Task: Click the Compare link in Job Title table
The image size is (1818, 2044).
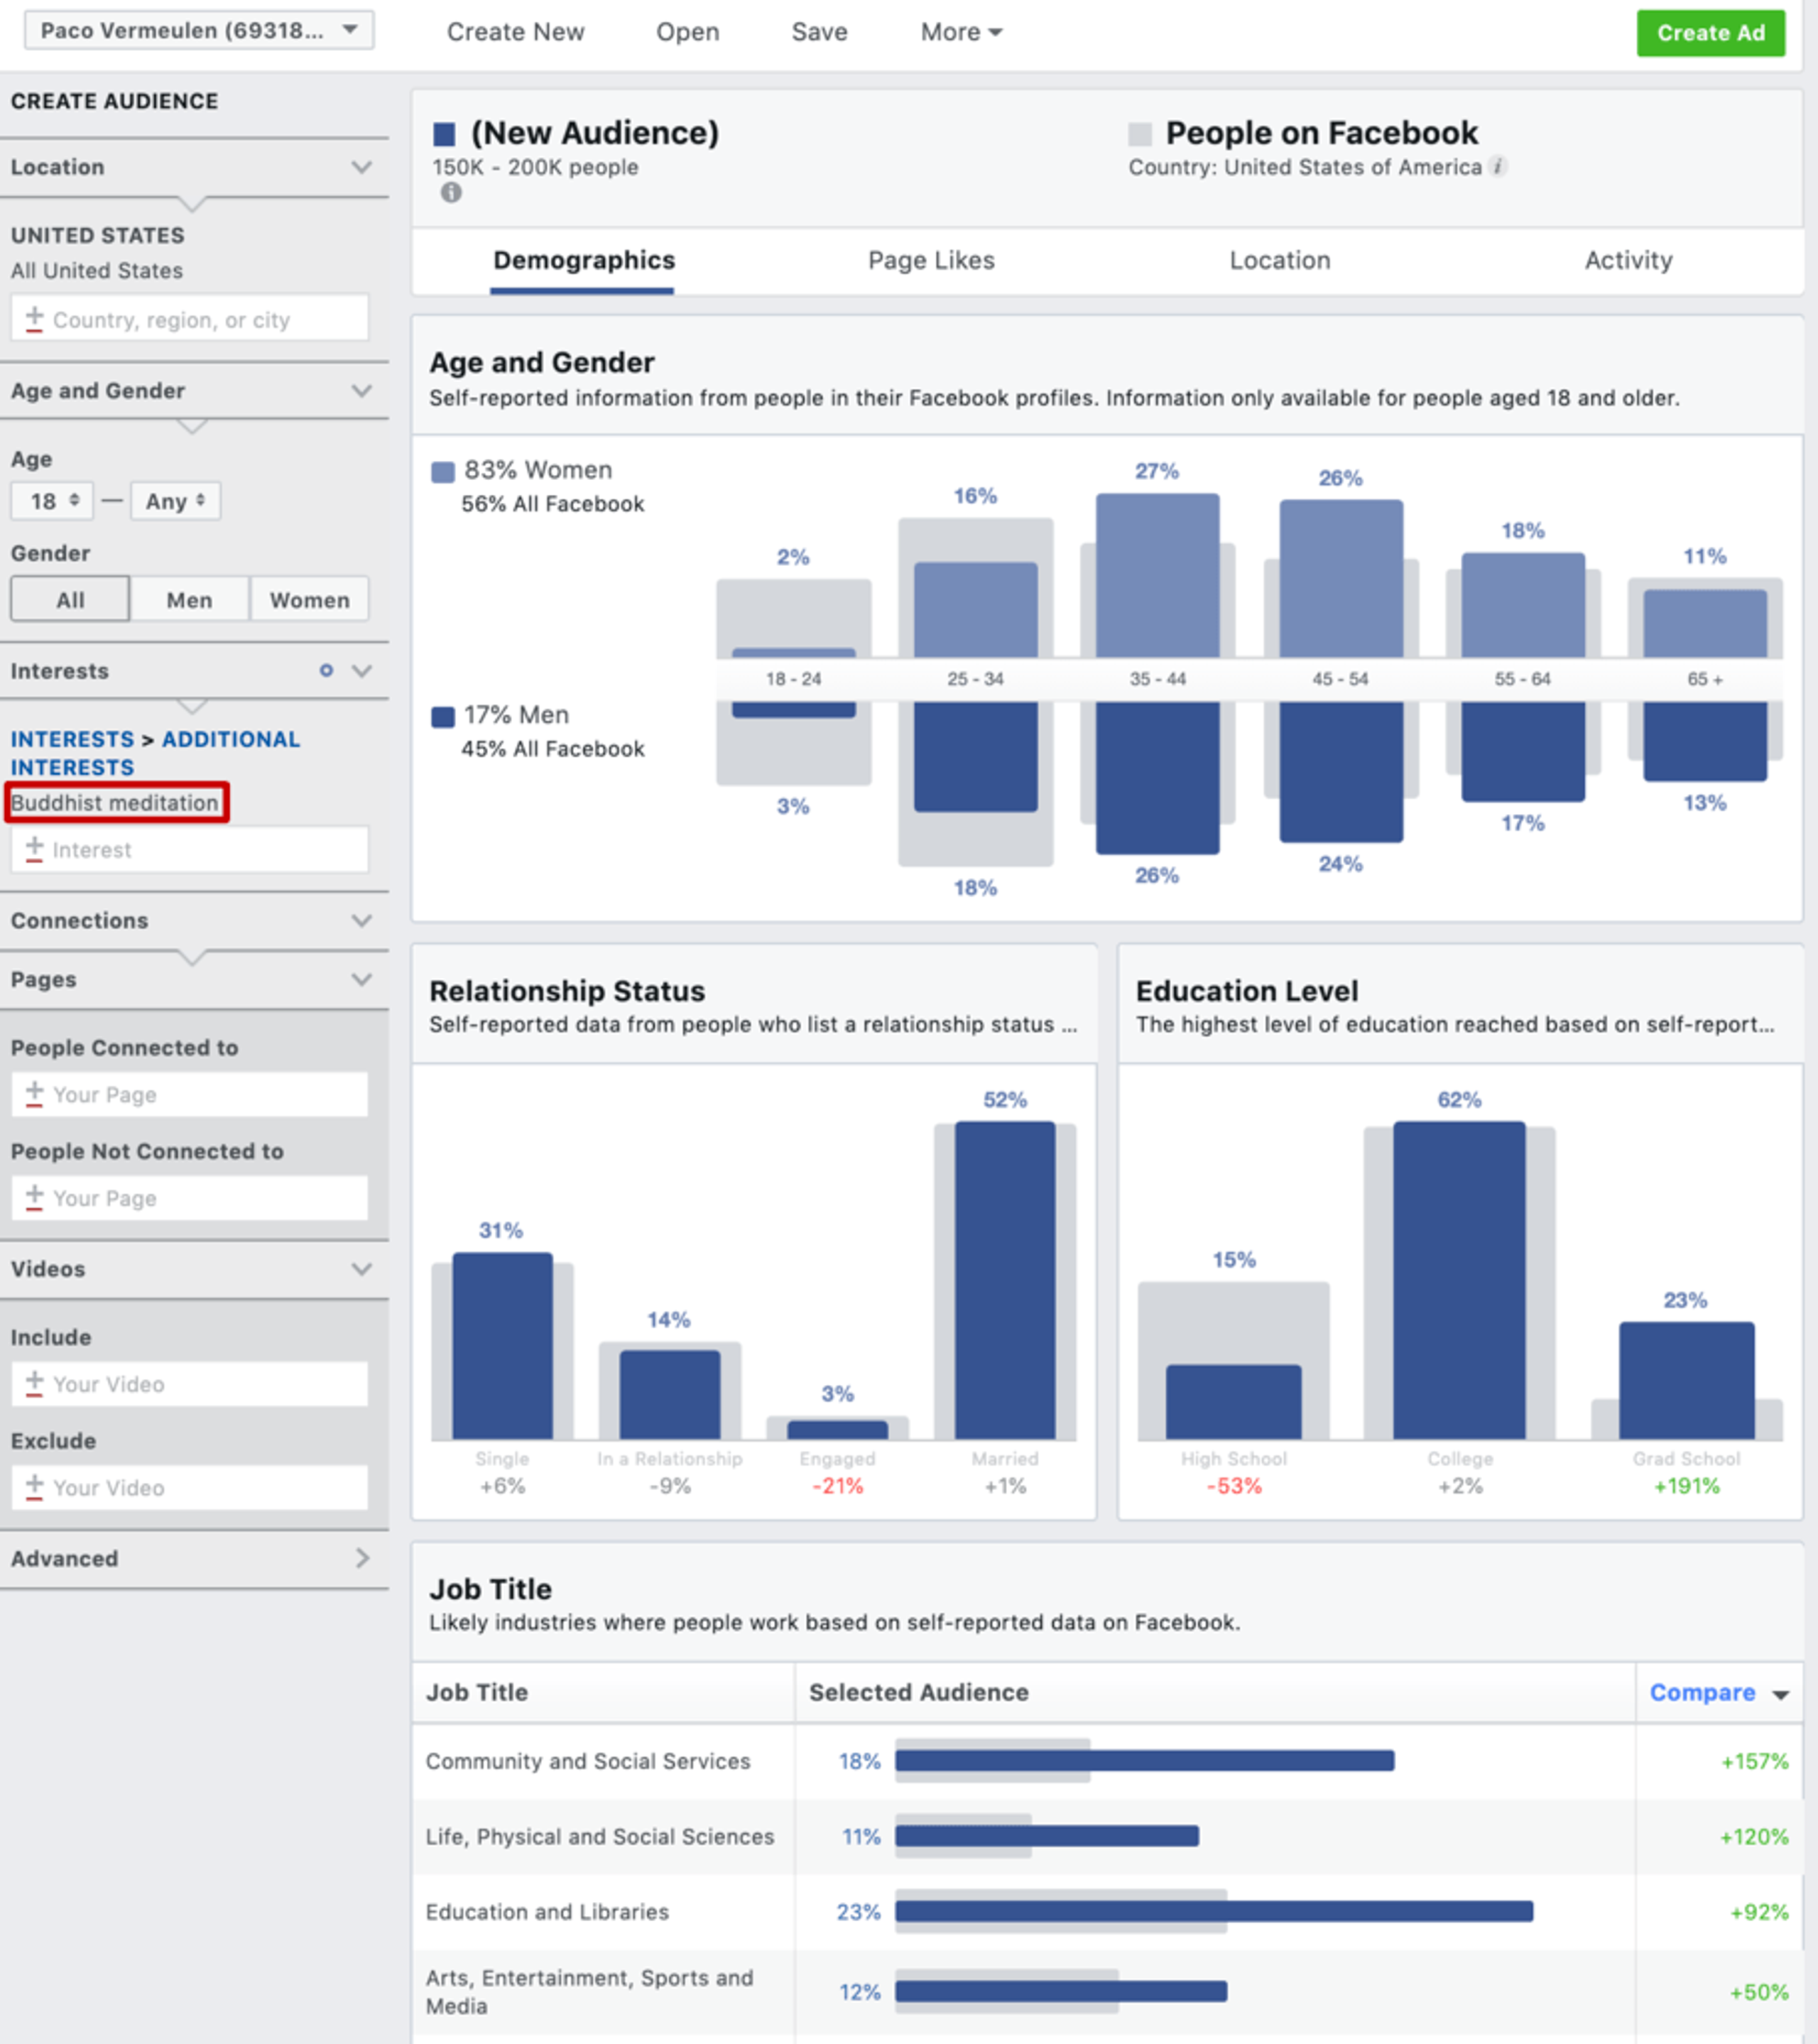Action: pos(1702,1692)
